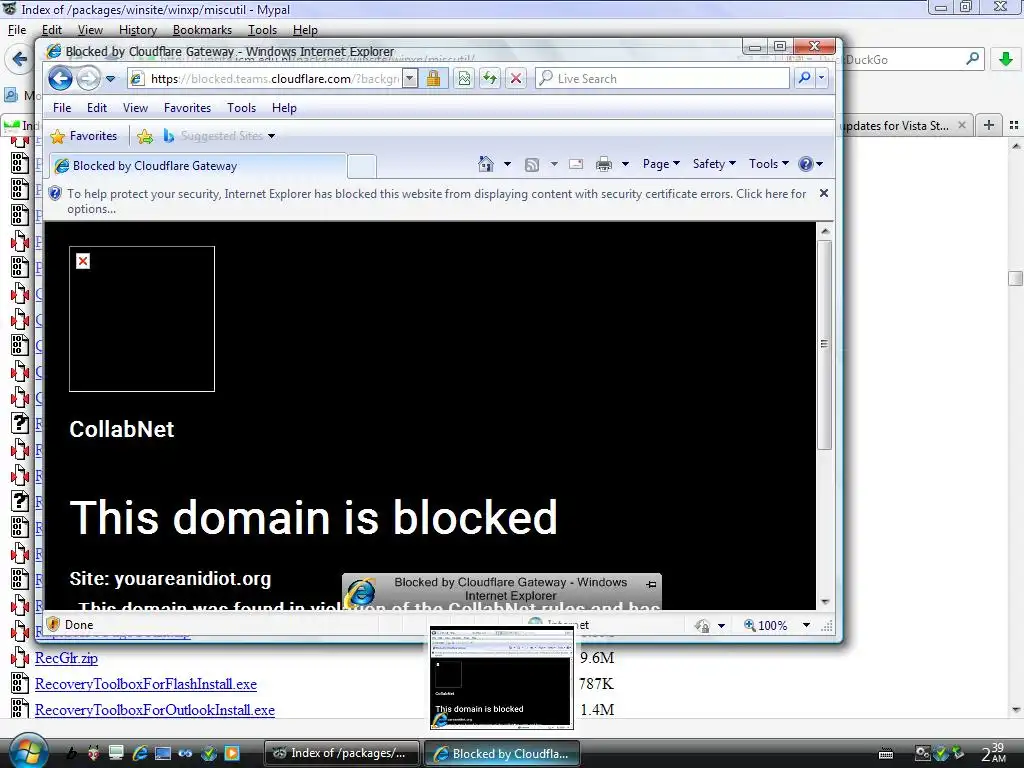Viewport: 1024px width, 768px height.
Task: Click Read Mail envelope icon
Action: pyautogui.click(x=575, y=165)
